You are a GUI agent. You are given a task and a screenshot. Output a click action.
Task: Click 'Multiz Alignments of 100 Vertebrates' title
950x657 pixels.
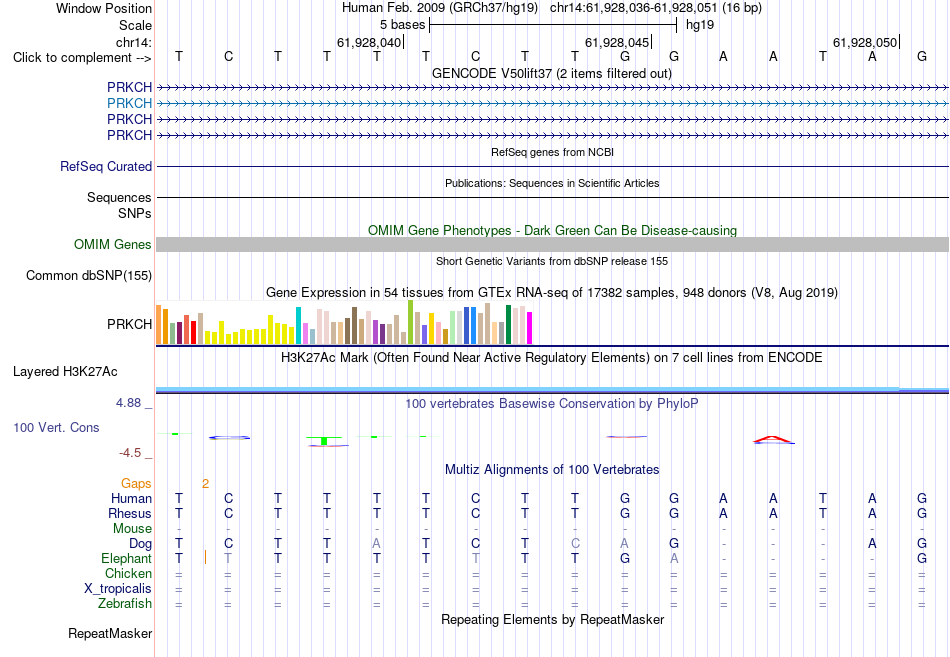point(552,470)
